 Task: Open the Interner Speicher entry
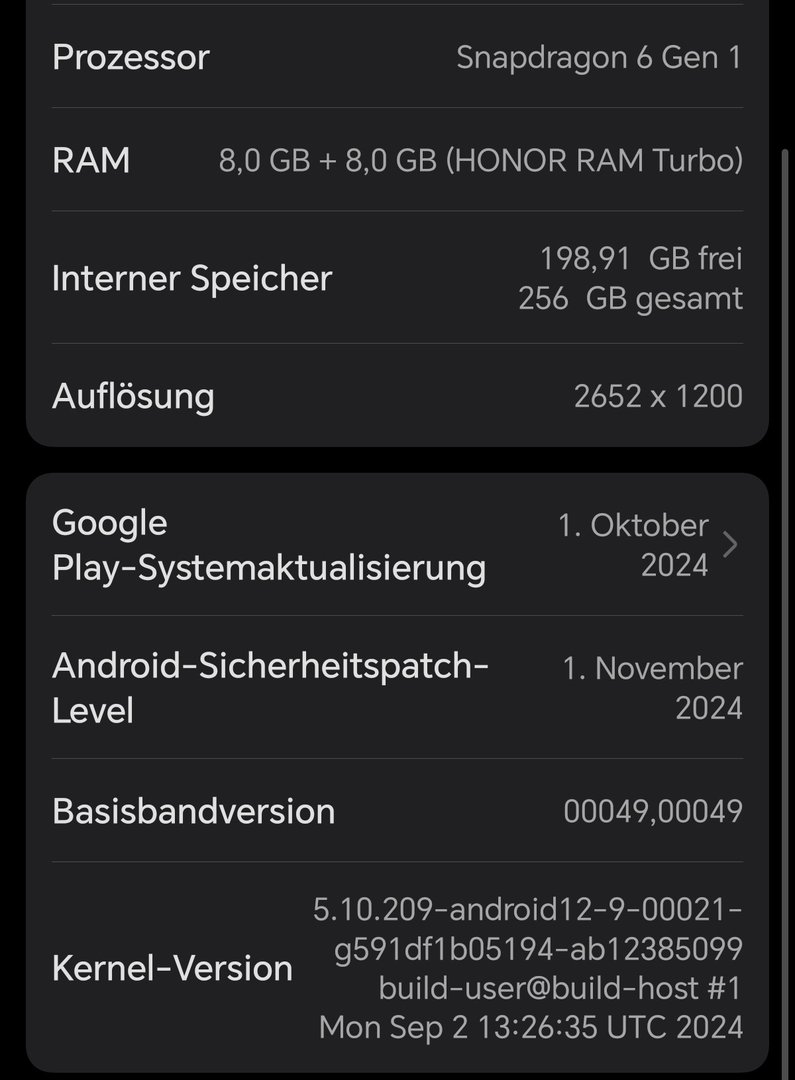(x=191, y=278)
